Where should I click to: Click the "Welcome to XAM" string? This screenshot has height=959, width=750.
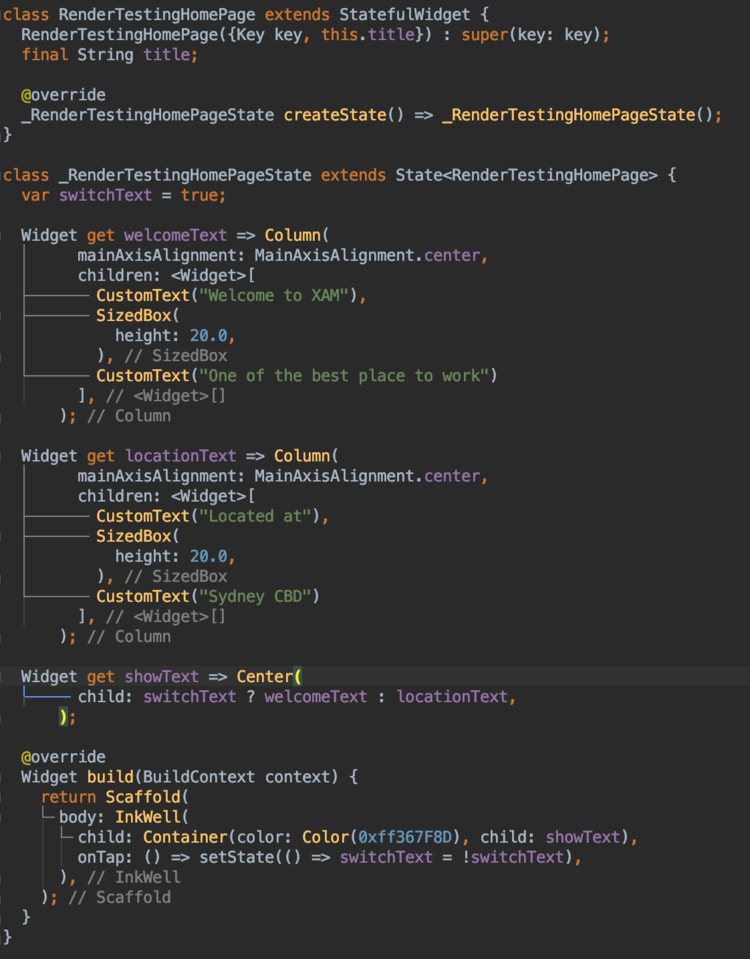pos(273,295)
